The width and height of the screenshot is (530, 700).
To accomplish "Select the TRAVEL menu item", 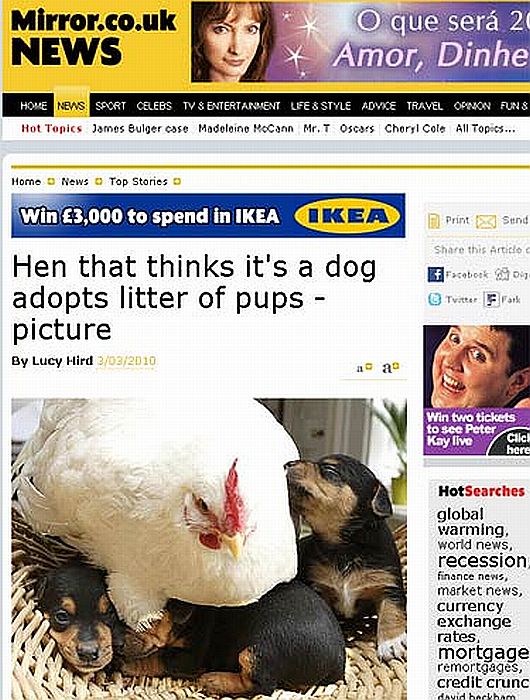I will 424,106.
